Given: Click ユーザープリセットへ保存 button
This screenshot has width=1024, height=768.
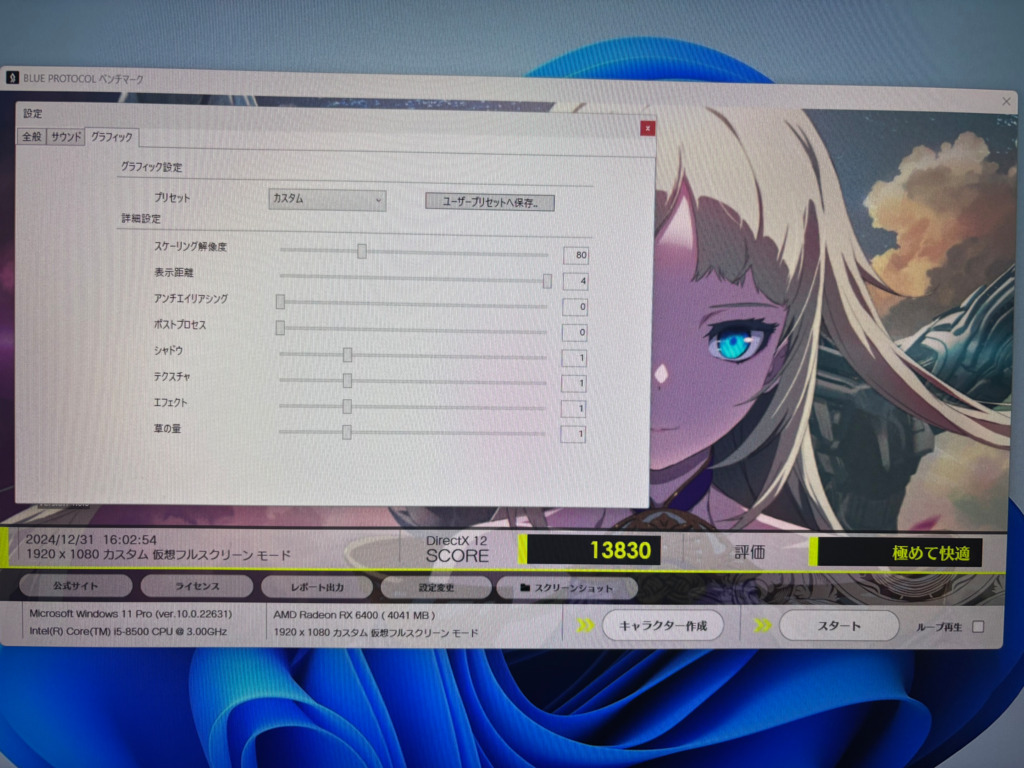Looking at the screenshot, I should 490,202.
